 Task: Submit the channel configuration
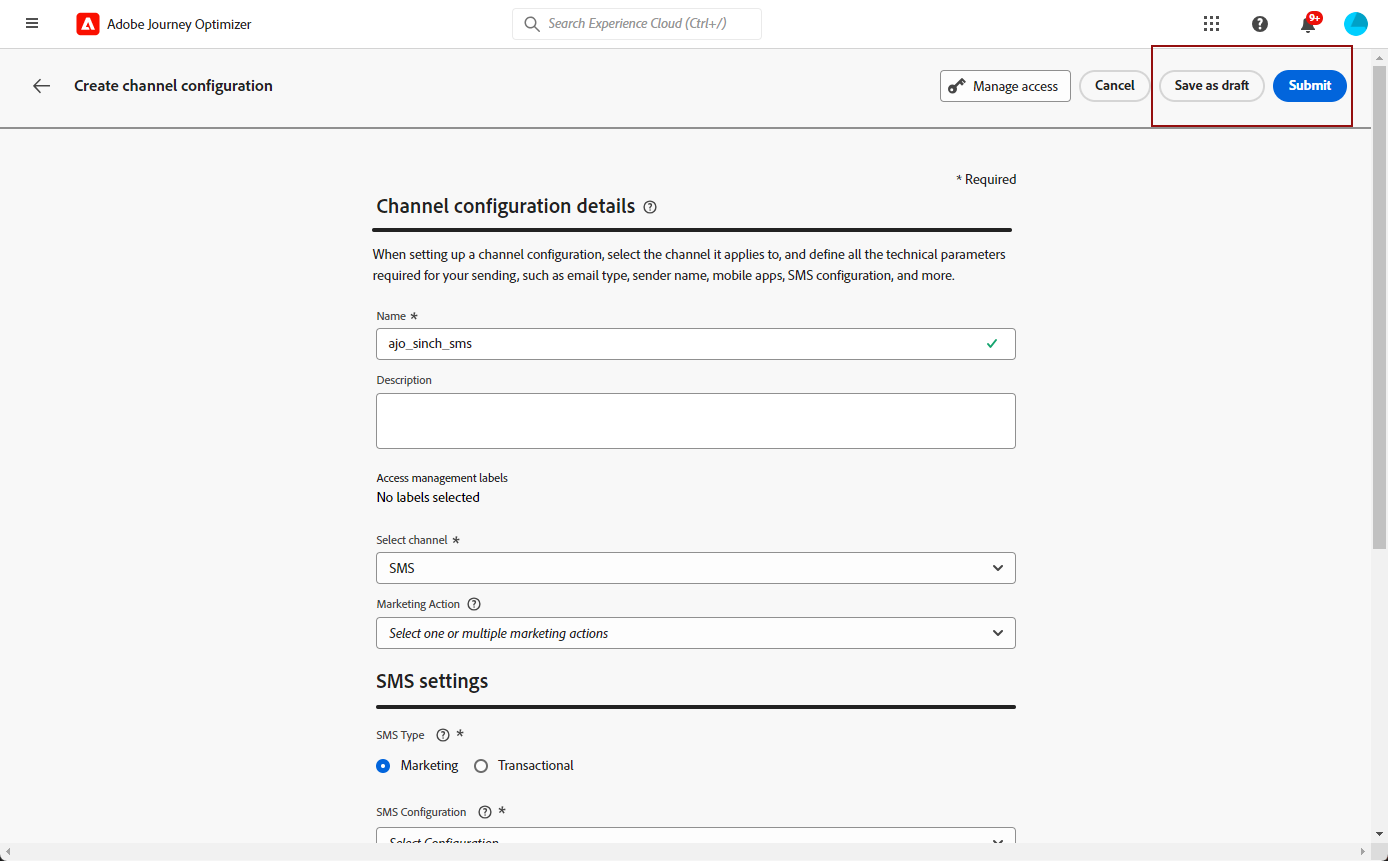pos(1309,86)
